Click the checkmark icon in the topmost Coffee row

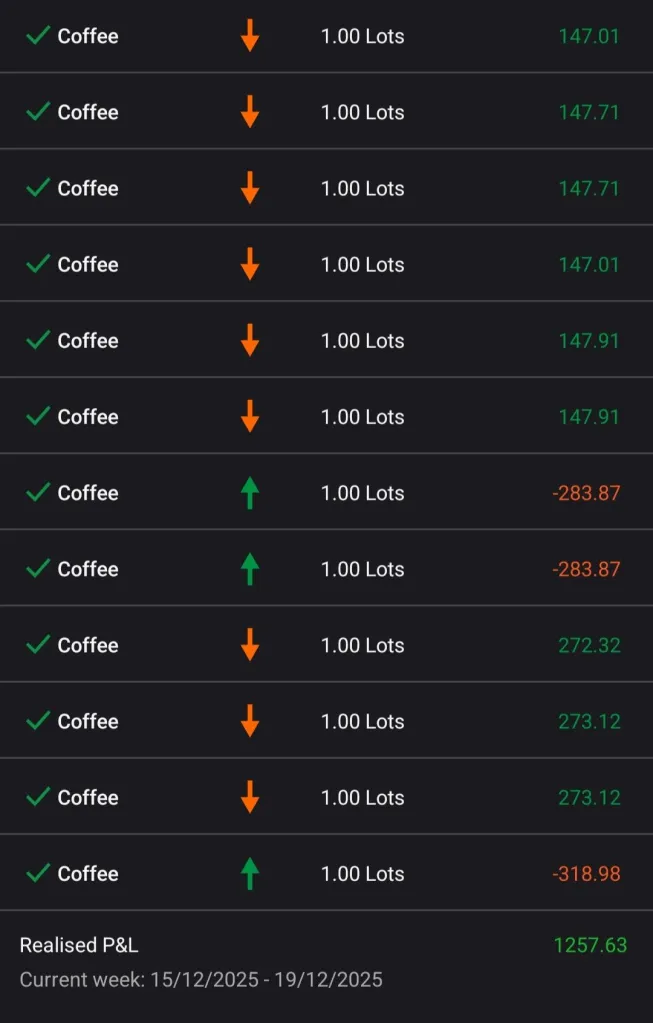tap(38, 36)
